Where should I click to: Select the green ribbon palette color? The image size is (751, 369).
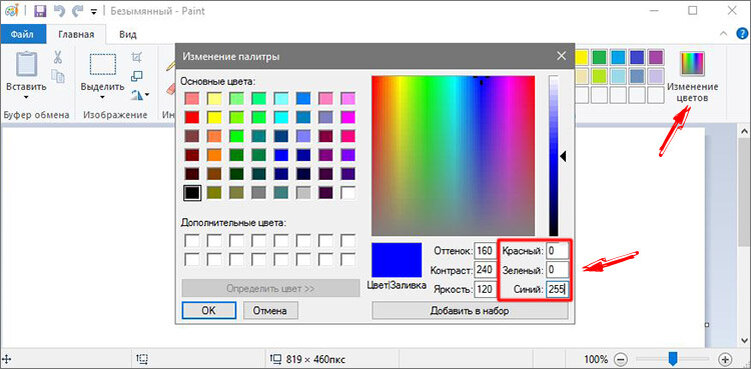tap(599, 57)
